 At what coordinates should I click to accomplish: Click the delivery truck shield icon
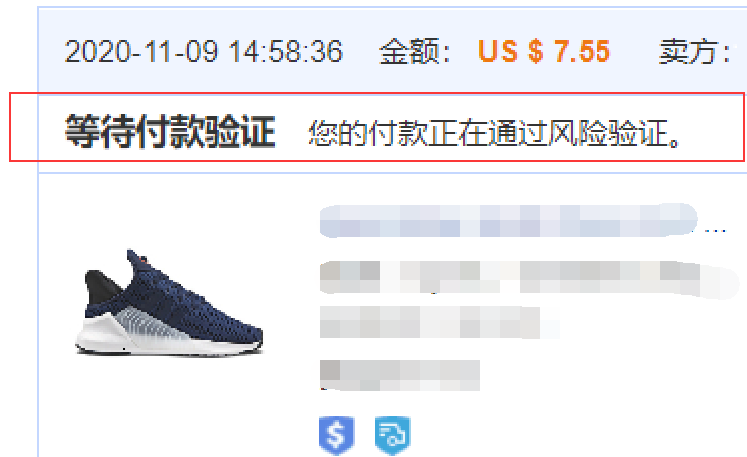(x=392, y=436)
